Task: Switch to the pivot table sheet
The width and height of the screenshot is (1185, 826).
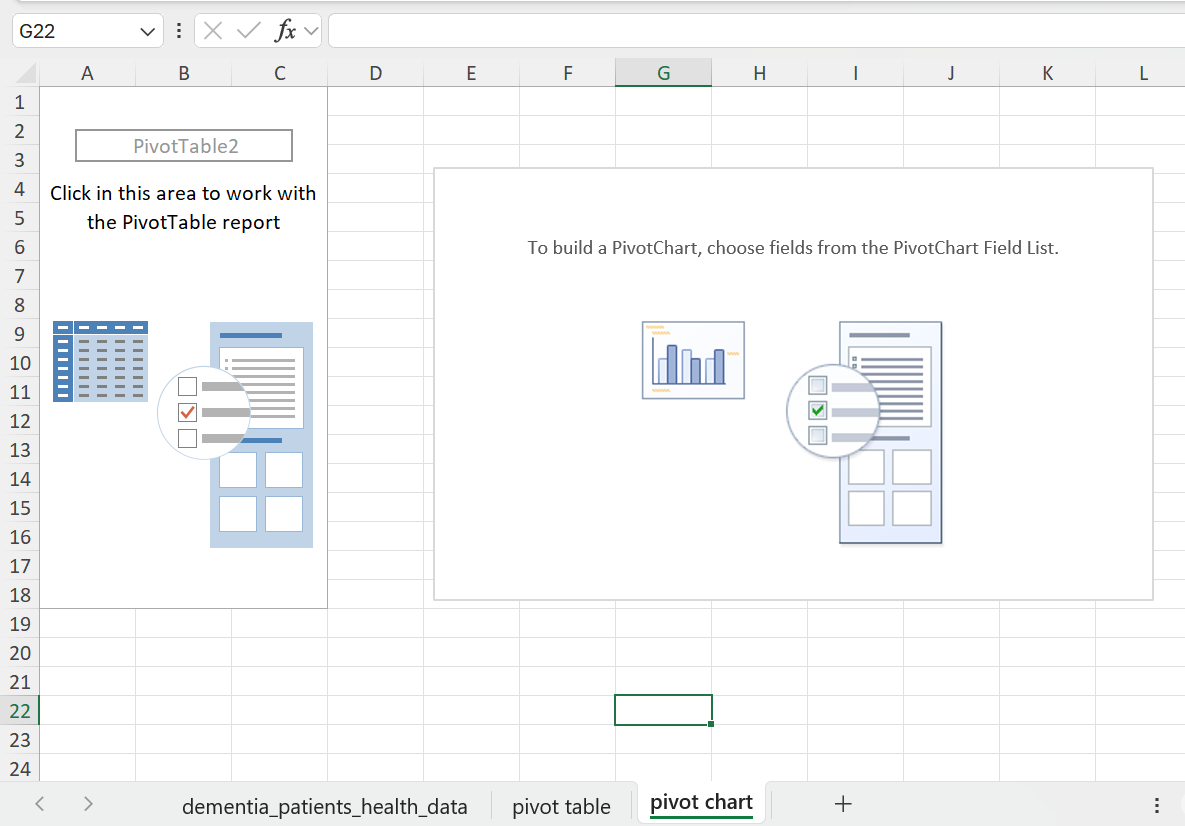Action: coord(561,805)
